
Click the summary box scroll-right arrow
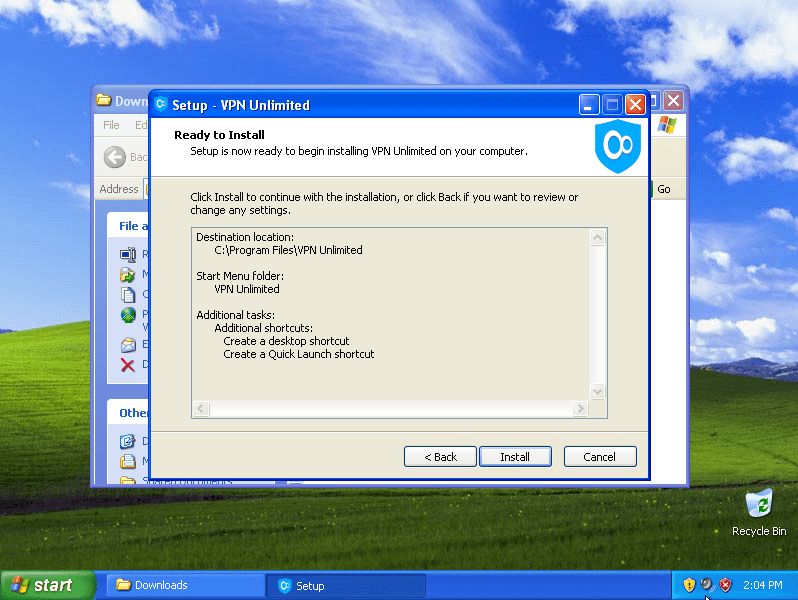tap(580, 409)
